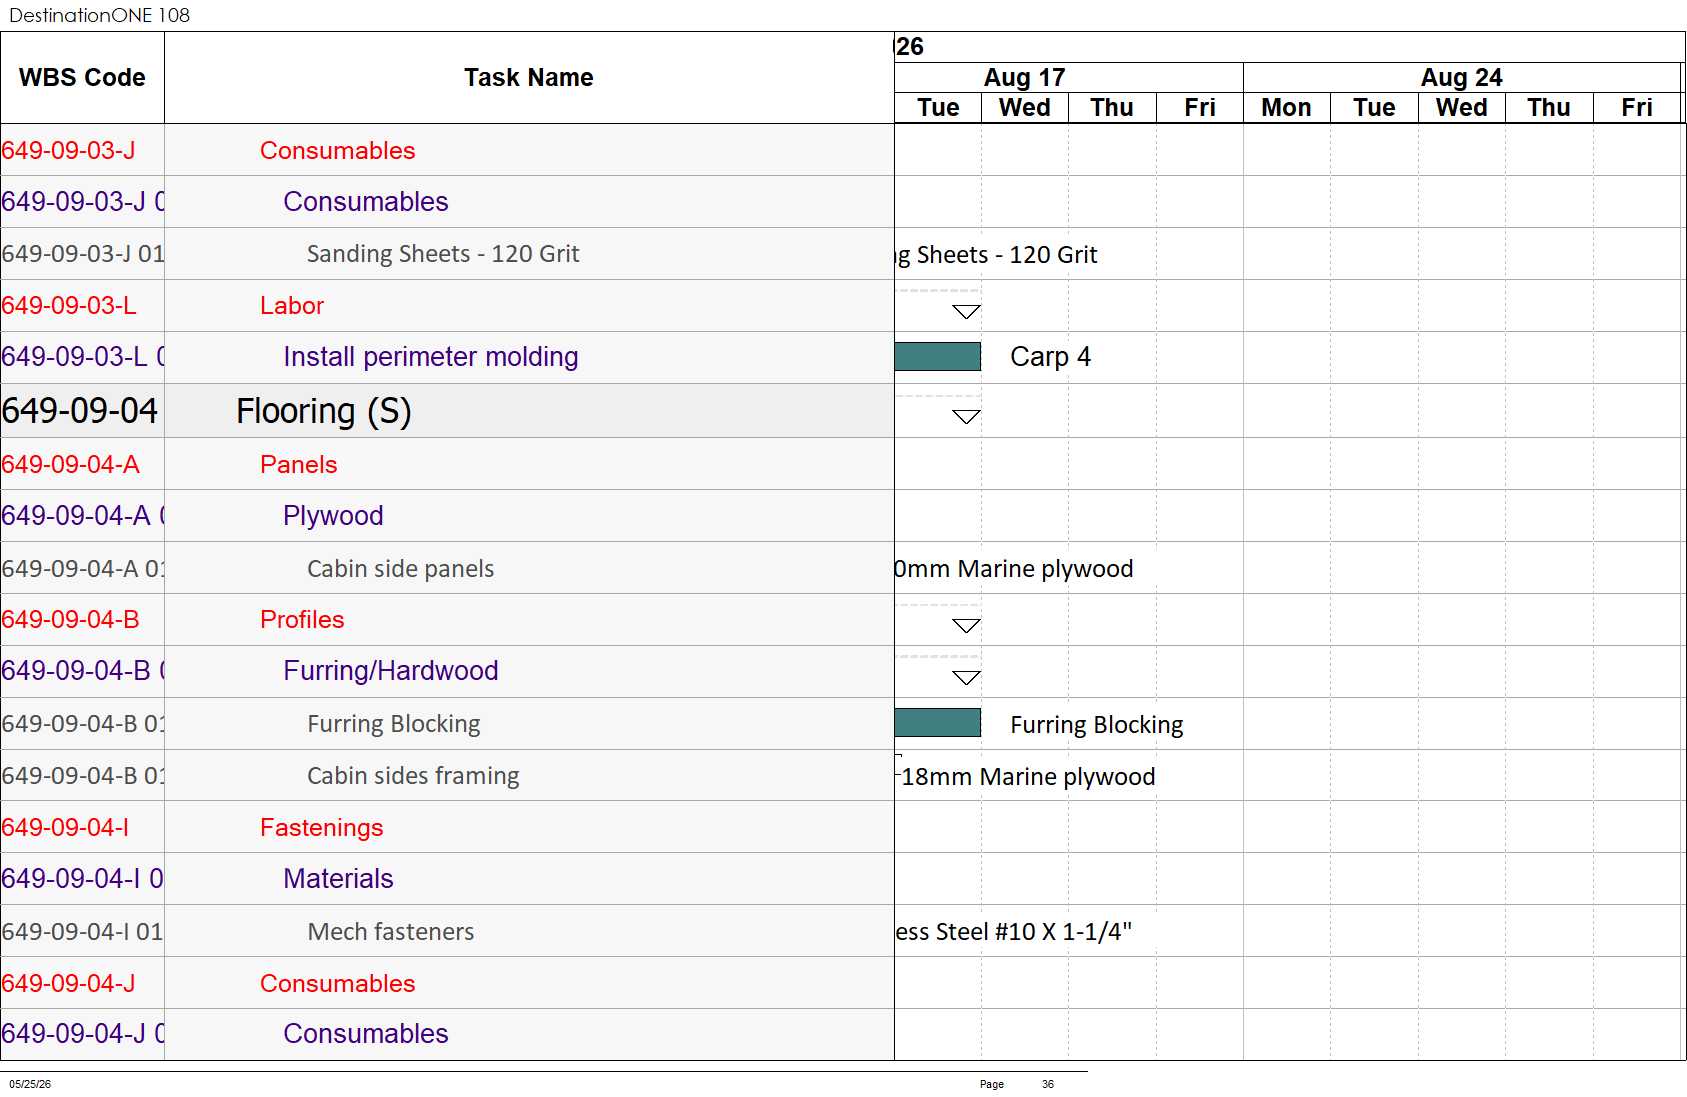
Task: Click the WBS code of the Materials row
Action: pyautogui.click(x=82, y=879)
